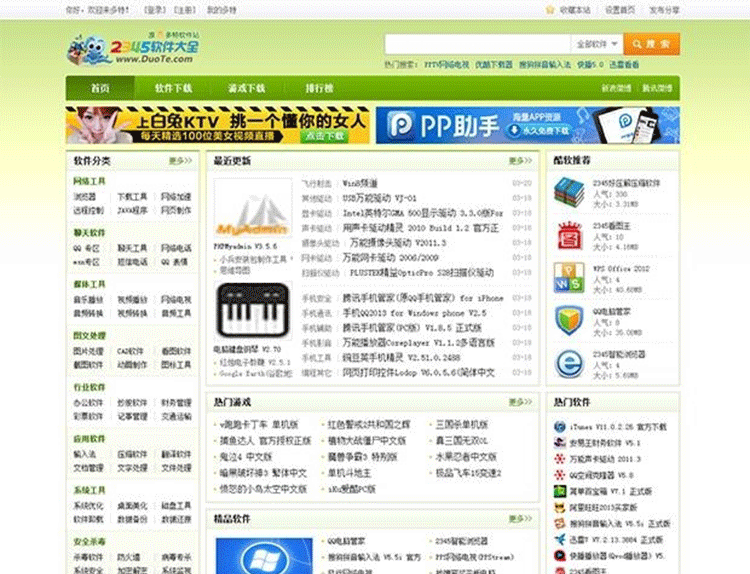750x574 pixels.
Task: Click the magnifier icon on the search button
Action: pyautogui.click(x=637, y=44)
